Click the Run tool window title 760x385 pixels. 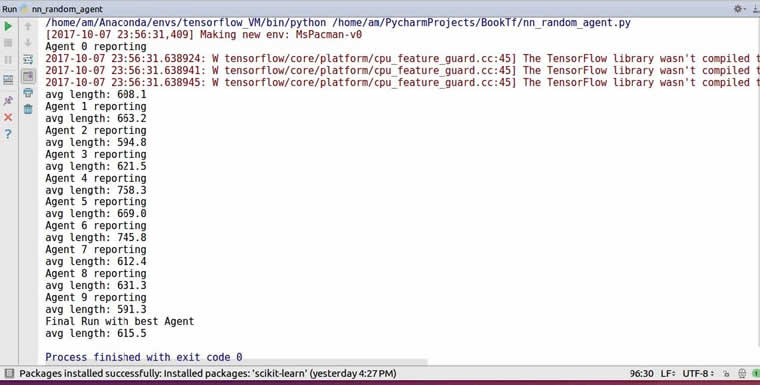9,9
